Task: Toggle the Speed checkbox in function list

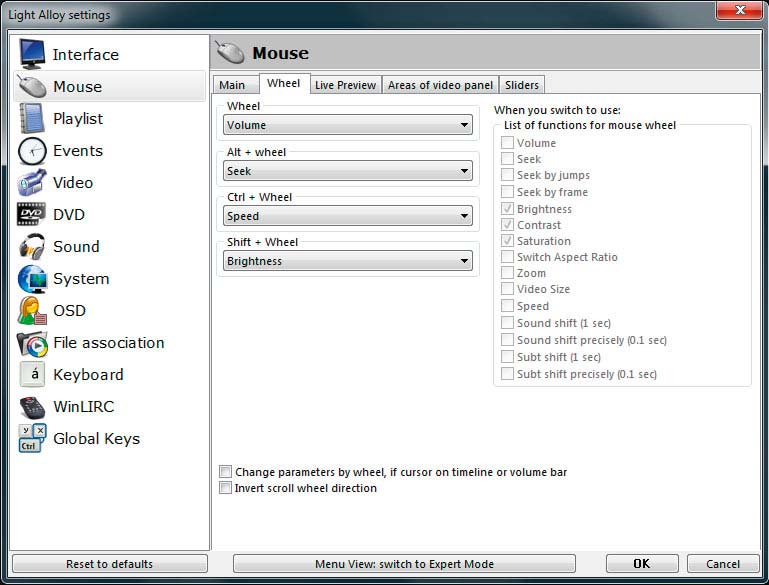Action: (507, 306)
